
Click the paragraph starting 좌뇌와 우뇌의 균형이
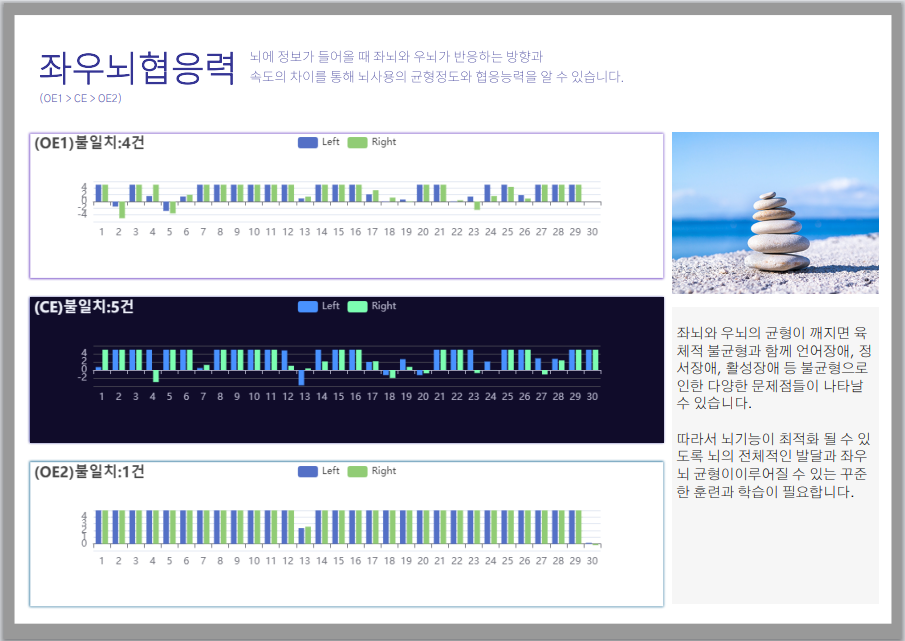[774, 368]
